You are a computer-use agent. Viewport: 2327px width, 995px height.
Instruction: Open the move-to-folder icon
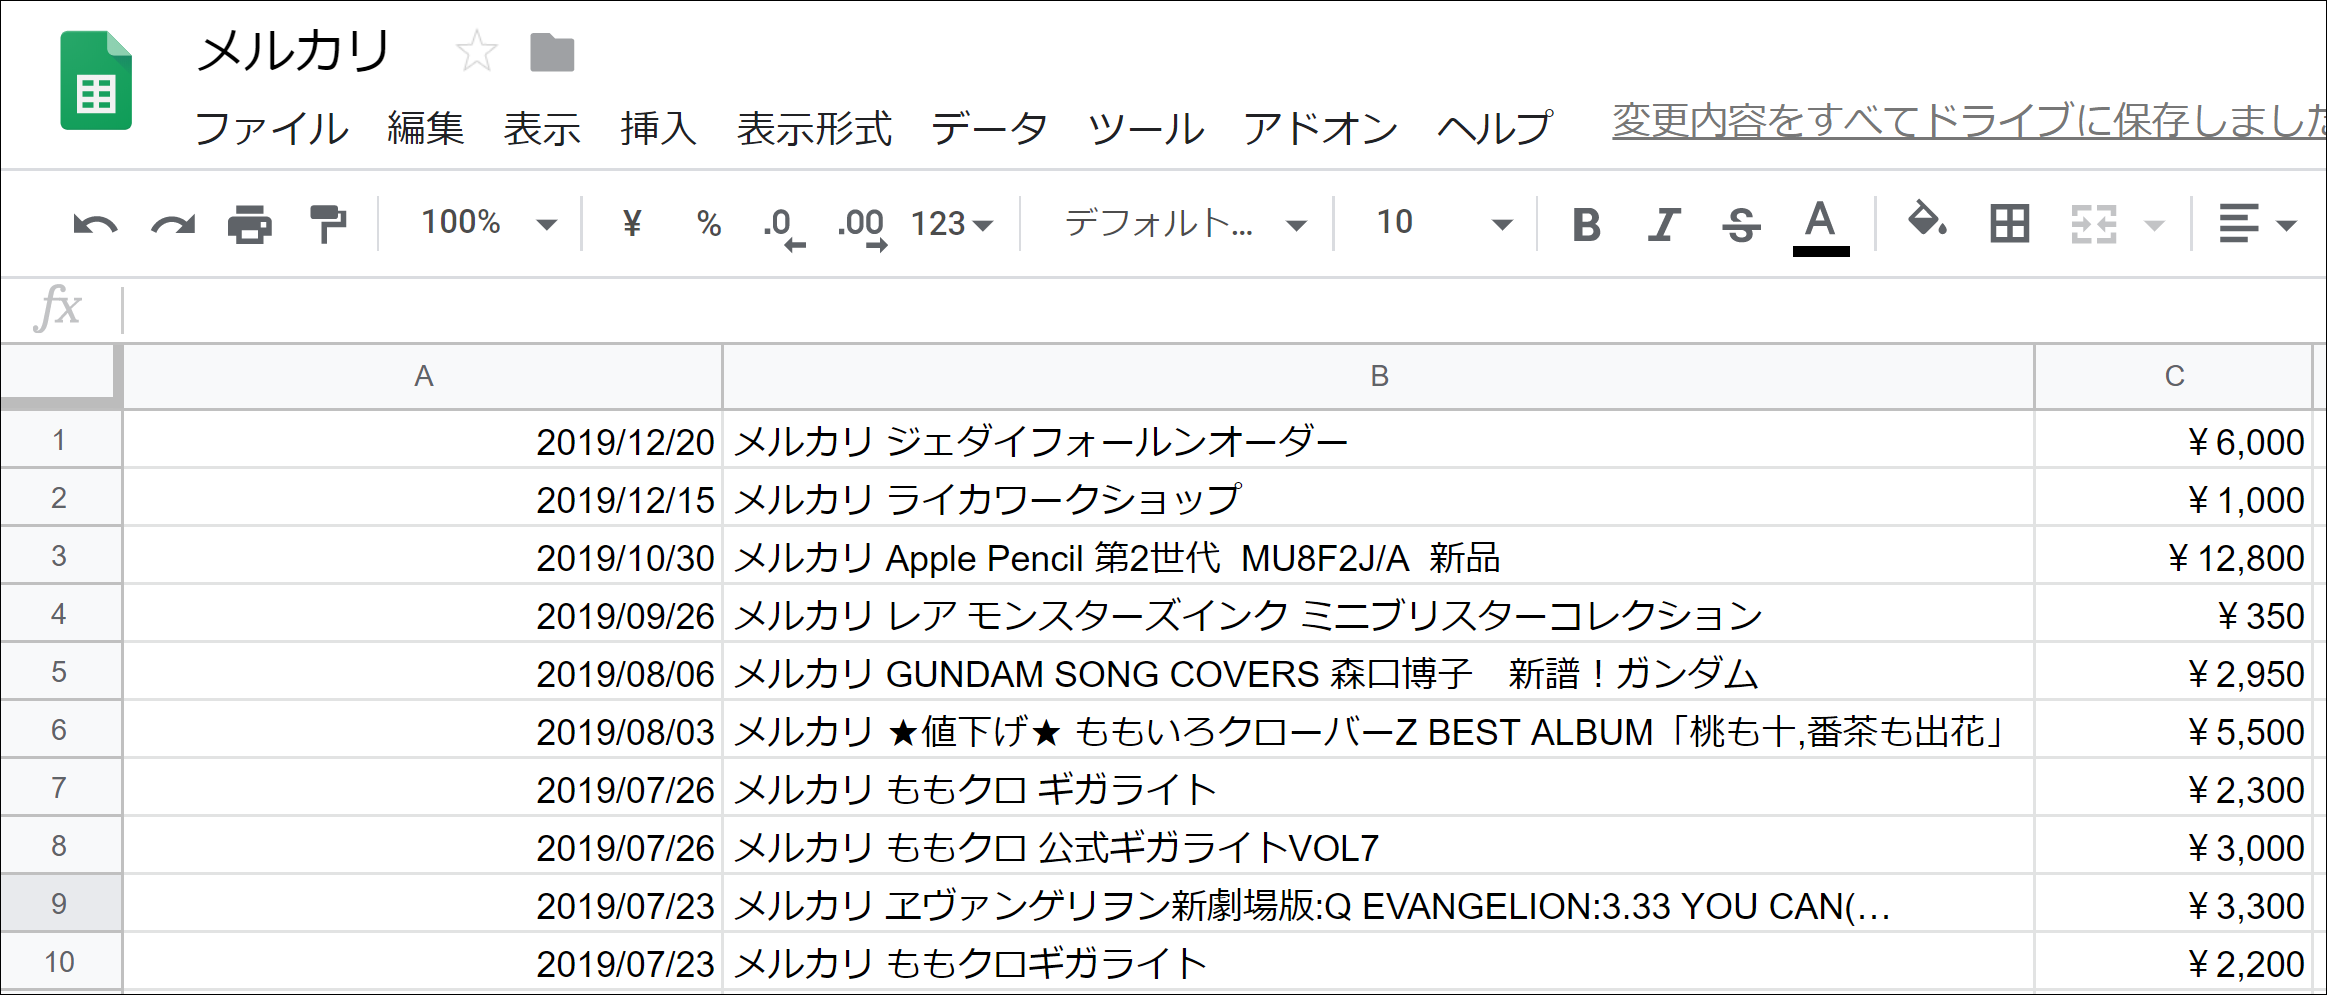tap(552, 53)
